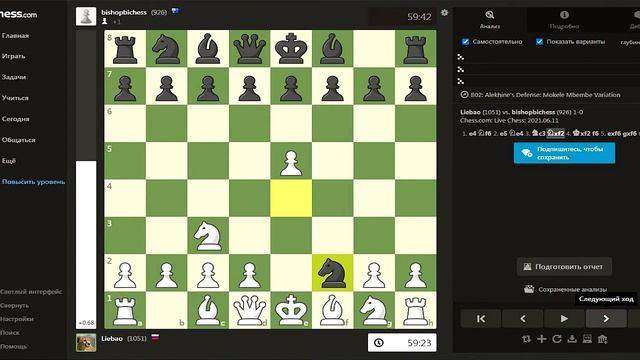Image resolution: width=640 pixels, height=360 pixels.
Task: Open Главная in the sidebar
Action: click(x=15, y=36)
